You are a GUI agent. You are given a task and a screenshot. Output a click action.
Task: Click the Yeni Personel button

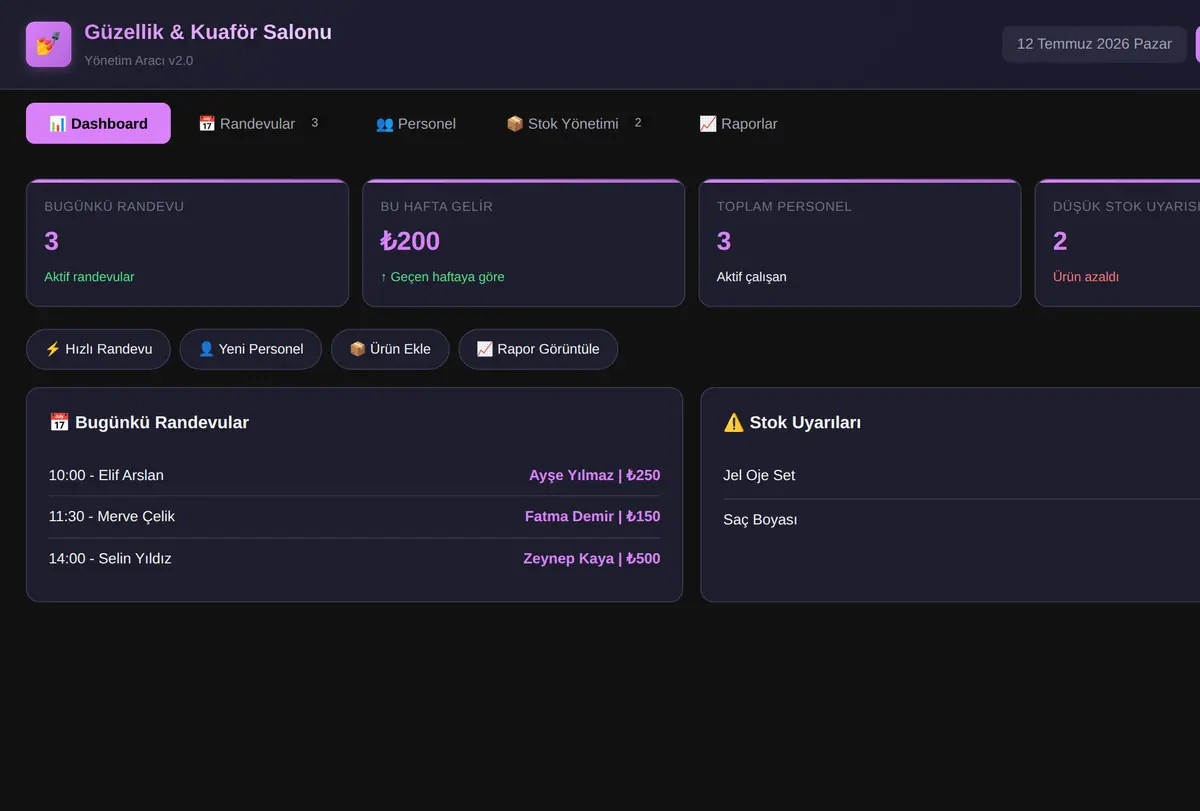click(x=251, y=349)
